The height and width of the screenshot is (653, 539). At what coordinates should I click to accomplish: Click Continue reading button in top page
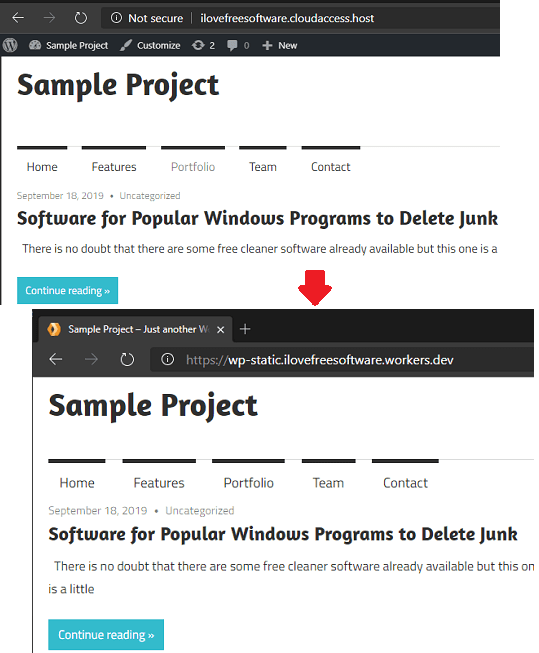pos(67,290)
